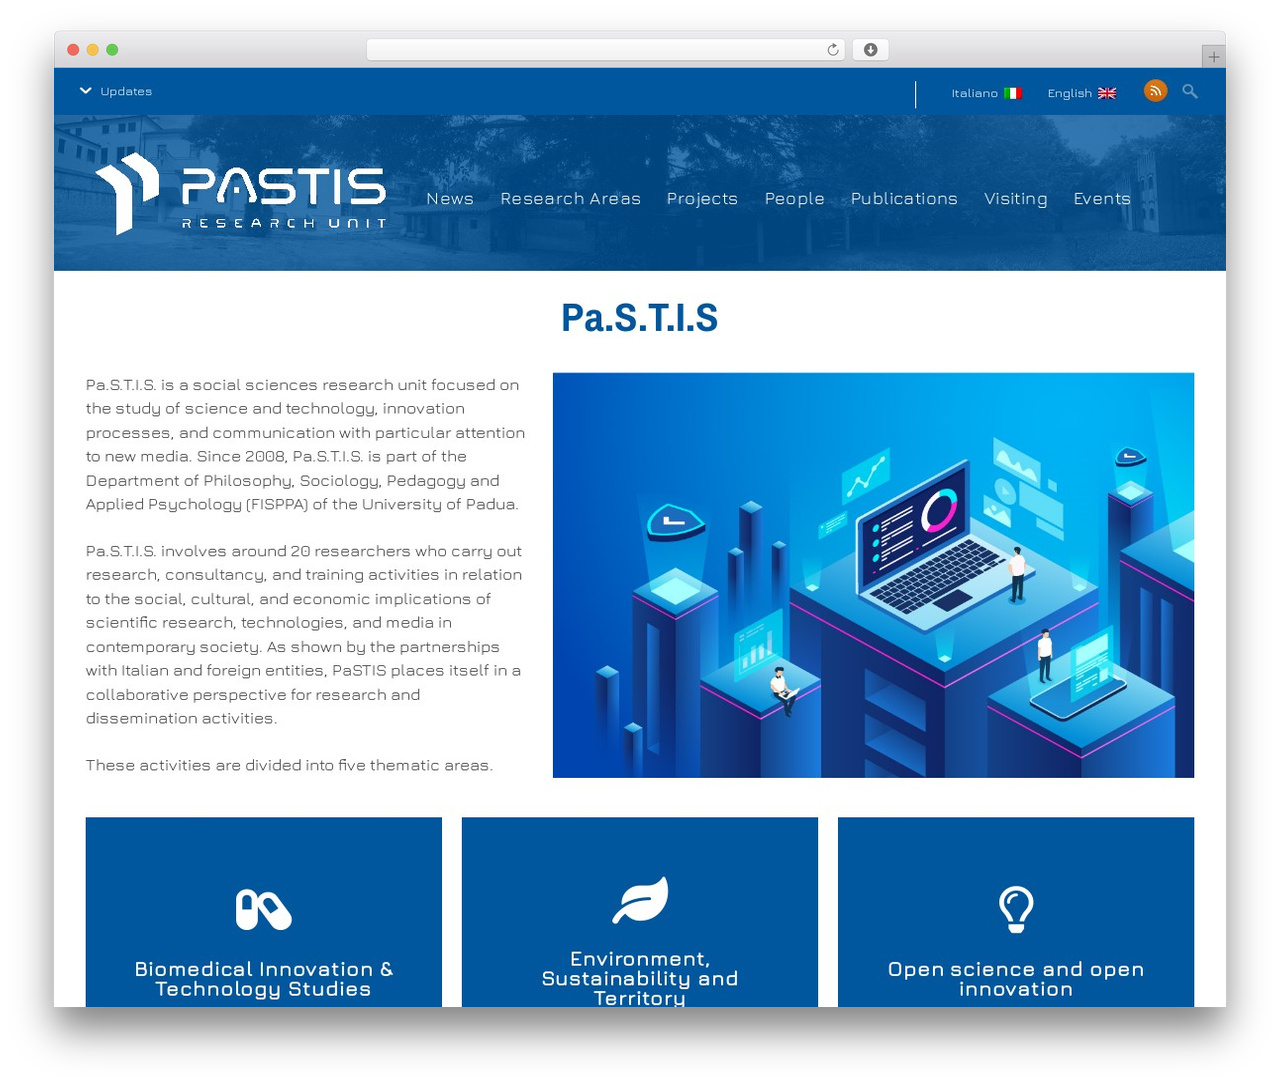Click the Italian flag icon
1280x1084 pixels.
[1013, 93]
